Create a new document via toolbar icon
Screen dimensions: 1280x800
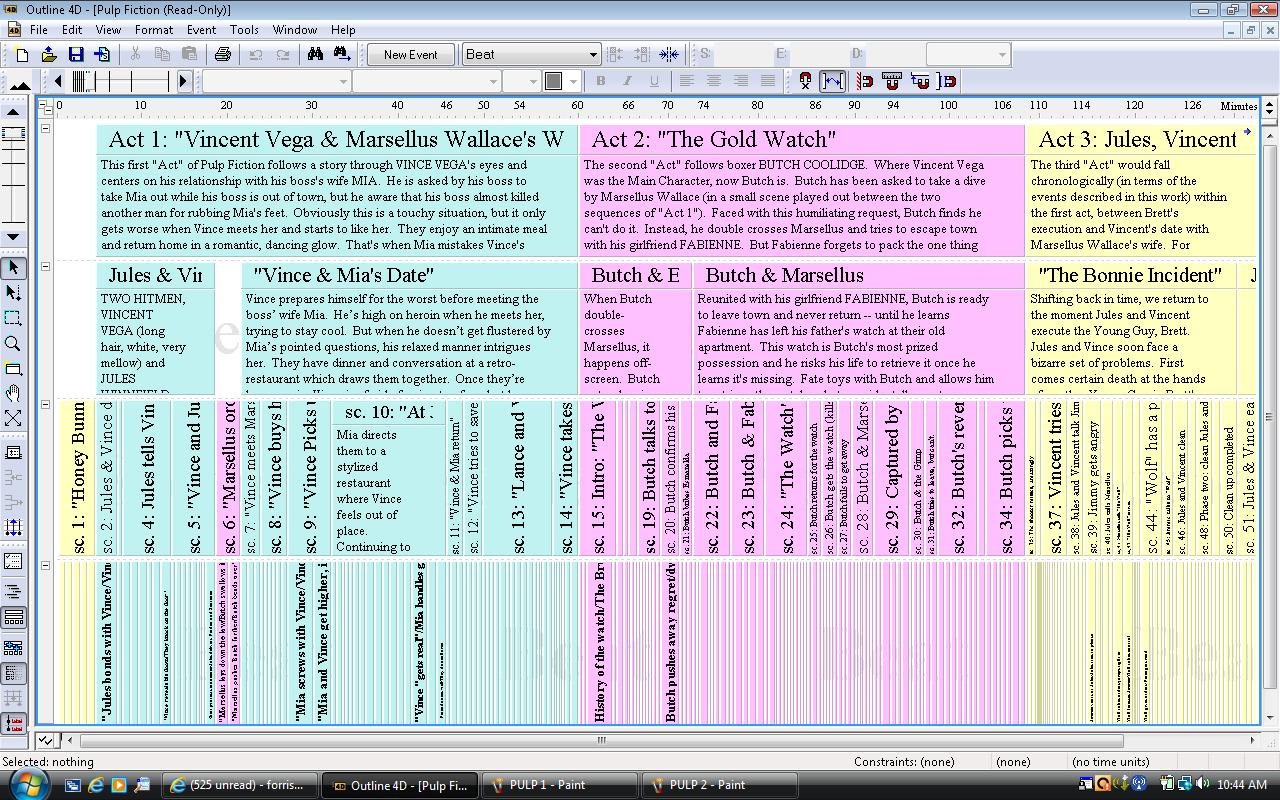coord(22,54)
